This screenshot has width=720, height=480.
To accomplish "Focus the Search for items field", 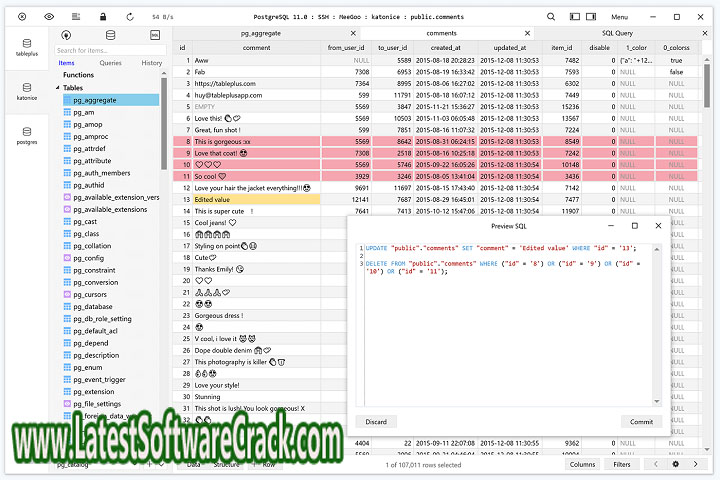I will coord(110,50).
